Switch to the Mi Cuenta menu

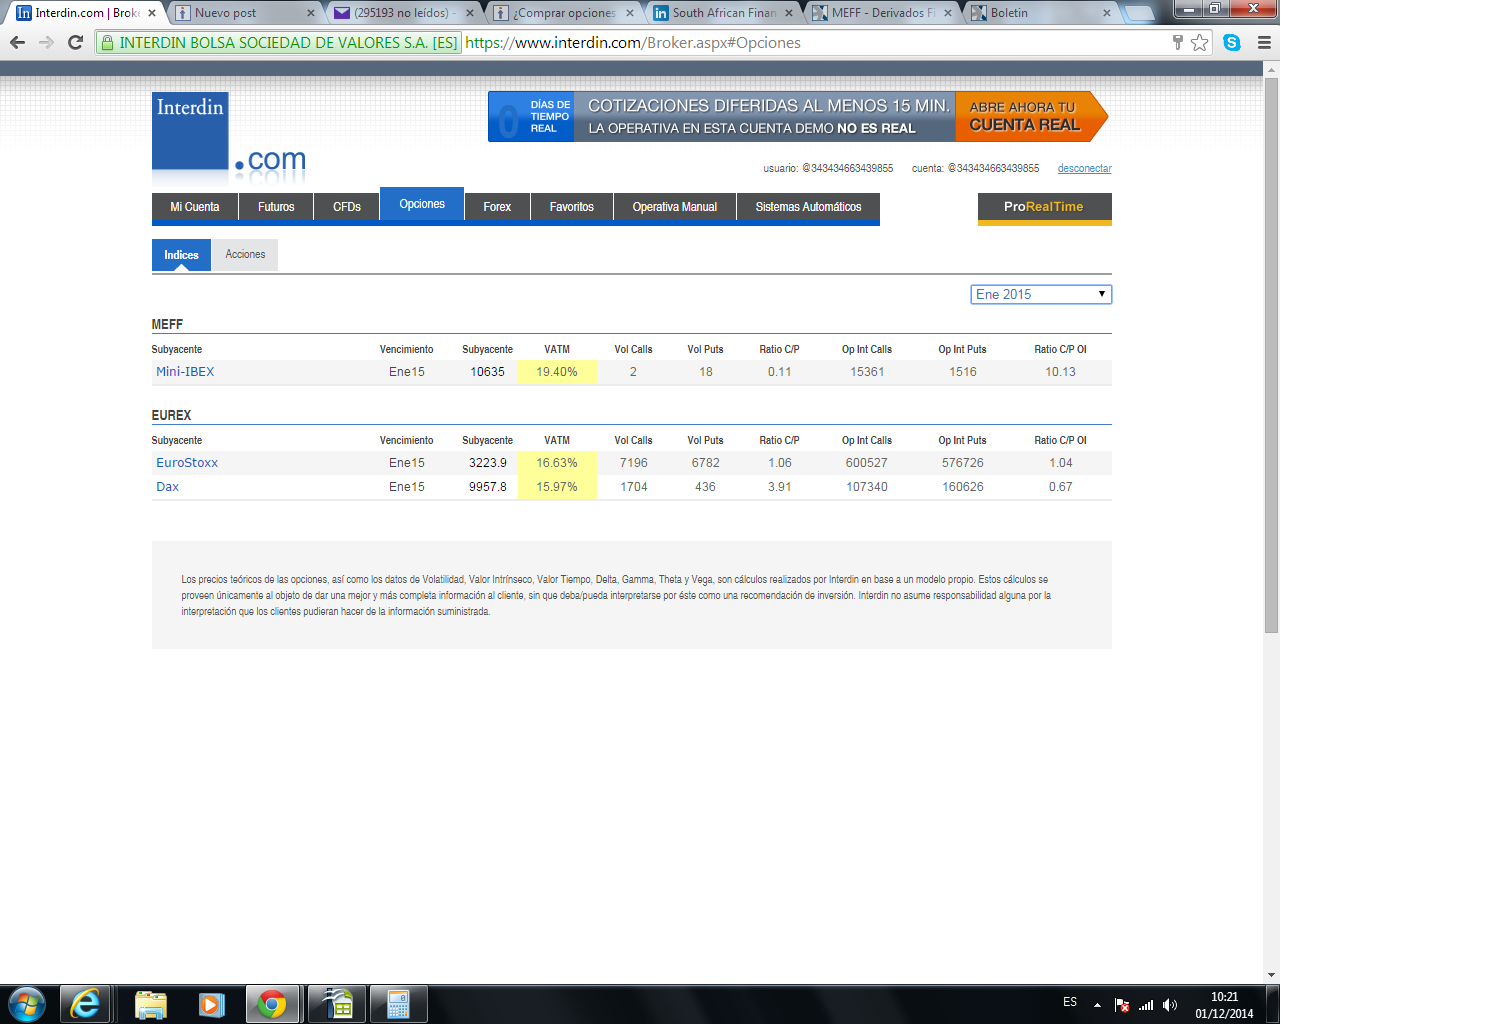pos(195,207)
